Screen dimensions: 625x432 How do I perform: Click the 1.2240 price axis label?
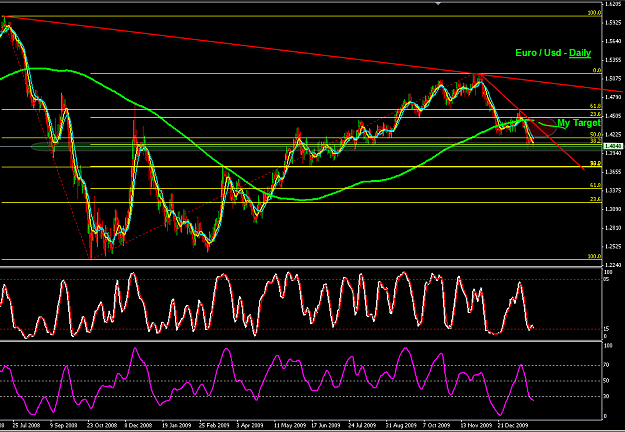pos(613,265)
